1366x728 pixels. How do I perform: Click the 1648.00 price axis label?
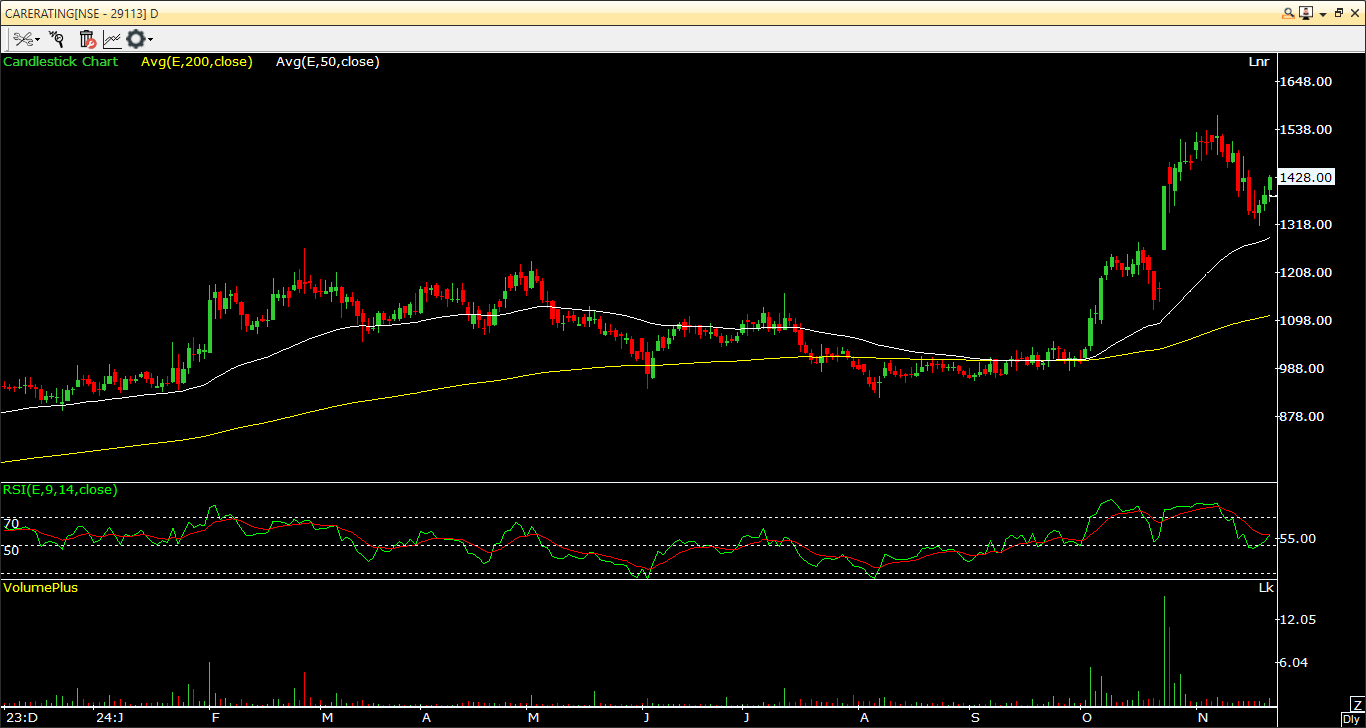point(1306,82)
